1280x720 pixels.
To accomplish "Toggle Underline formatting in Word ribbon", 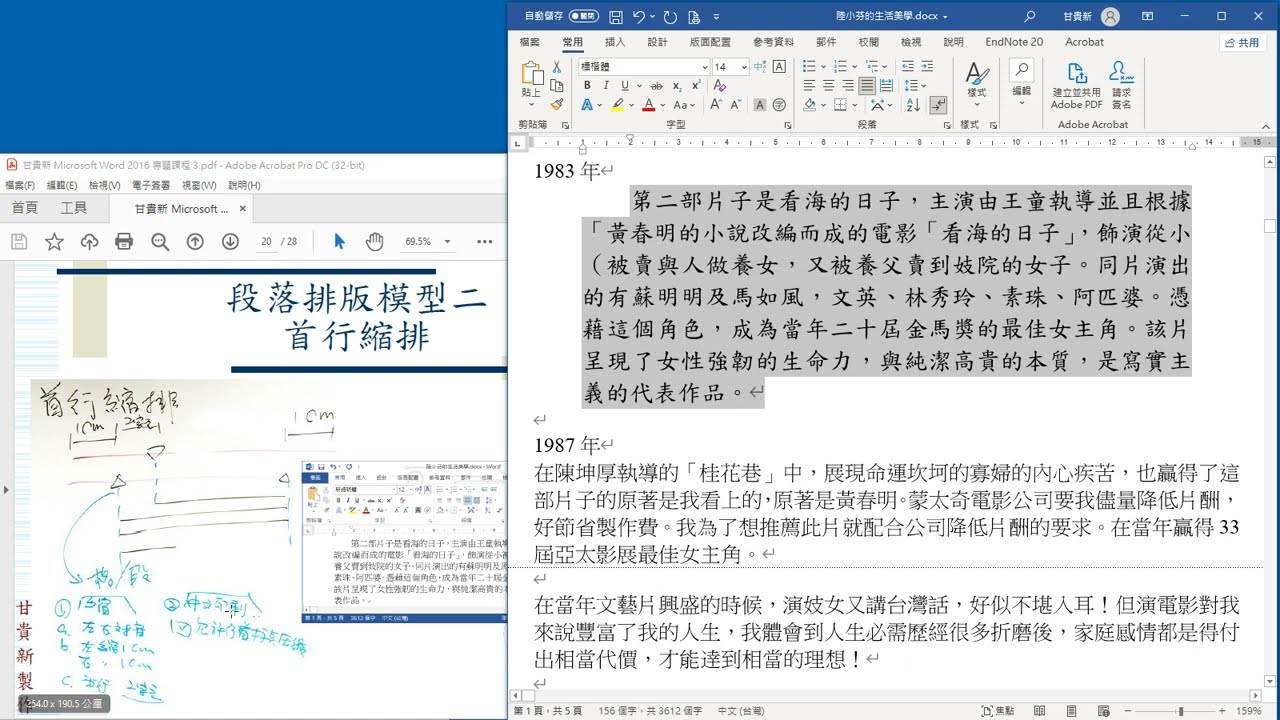I will 624,86.
